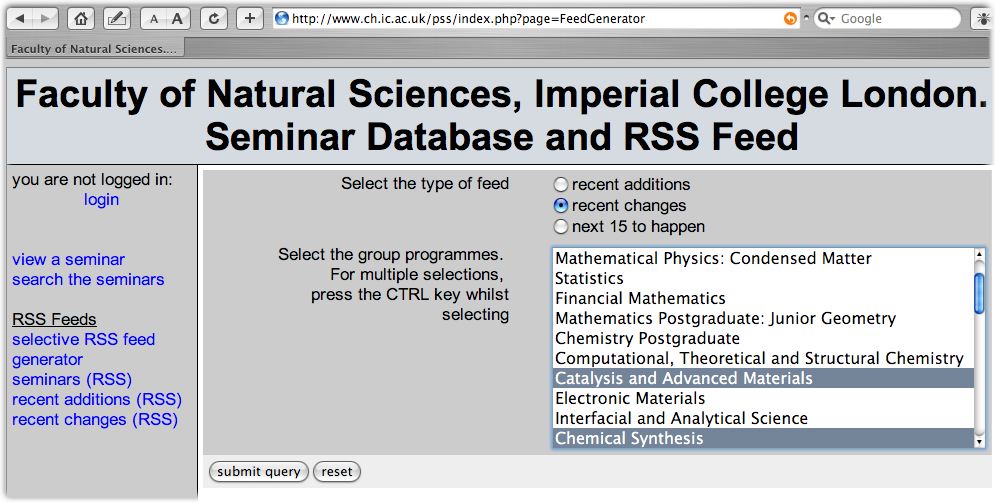Go forward with the right arrow button

pos(45,19)
